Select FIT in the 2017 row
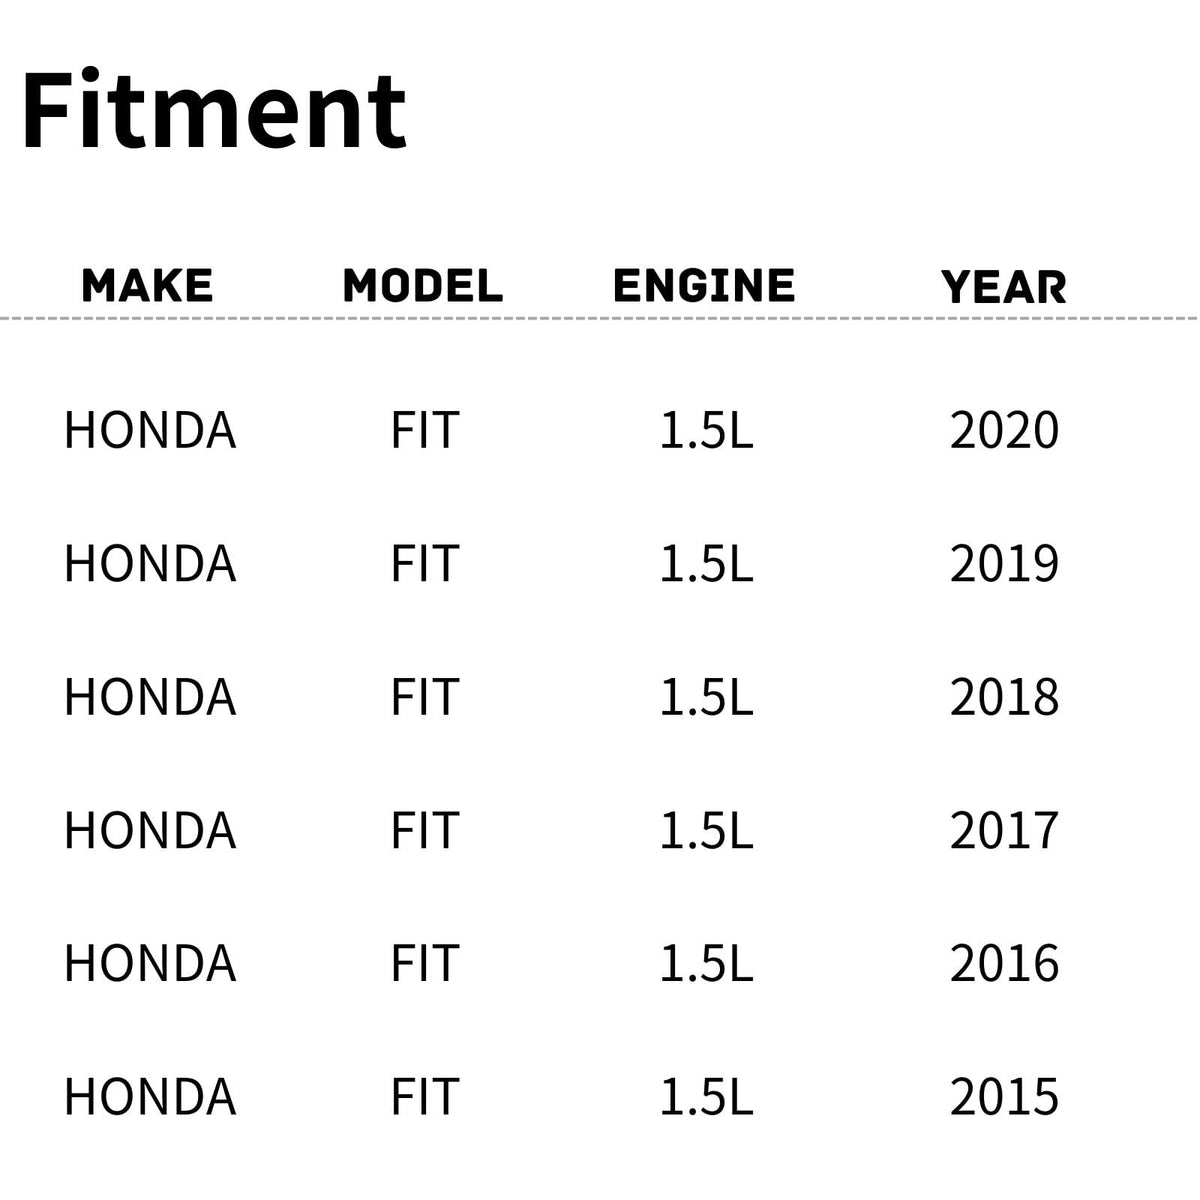Viewport: 1200px width, 1200px height. 424,831
